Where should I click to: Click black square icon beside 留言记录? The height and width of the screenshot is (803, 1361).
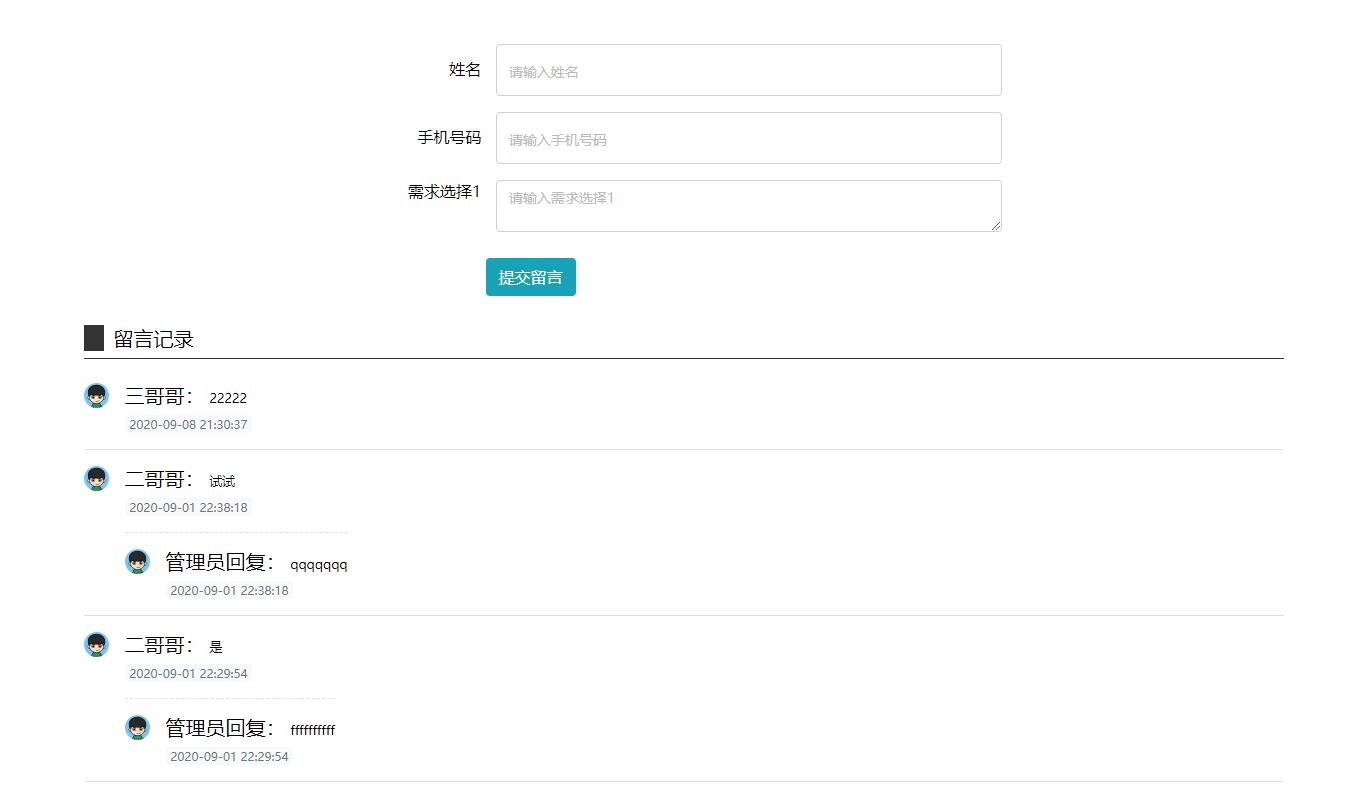click(x=94, y=339)
